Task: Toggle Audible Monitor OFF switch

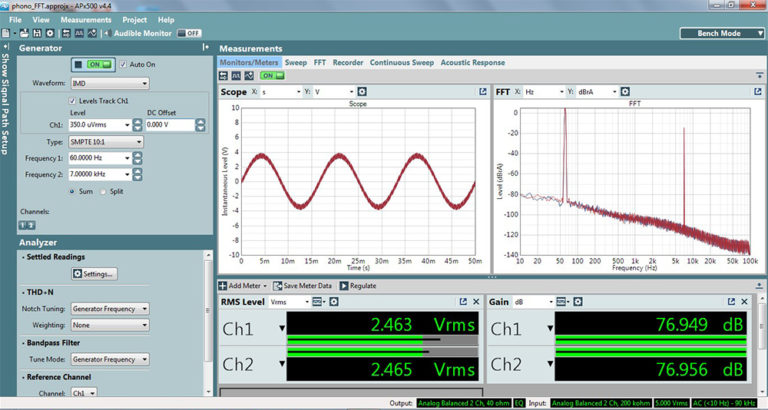Action: tap(188, 33)
